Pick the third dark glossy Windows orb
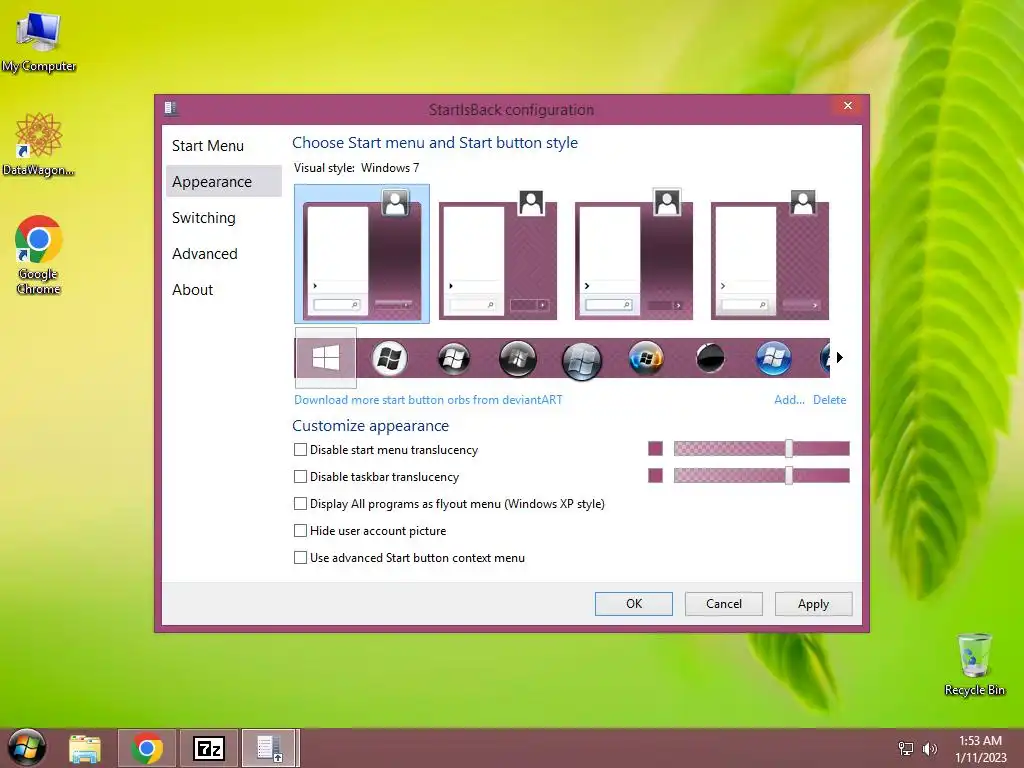The image size is (1024, 768). pos(453,359)
